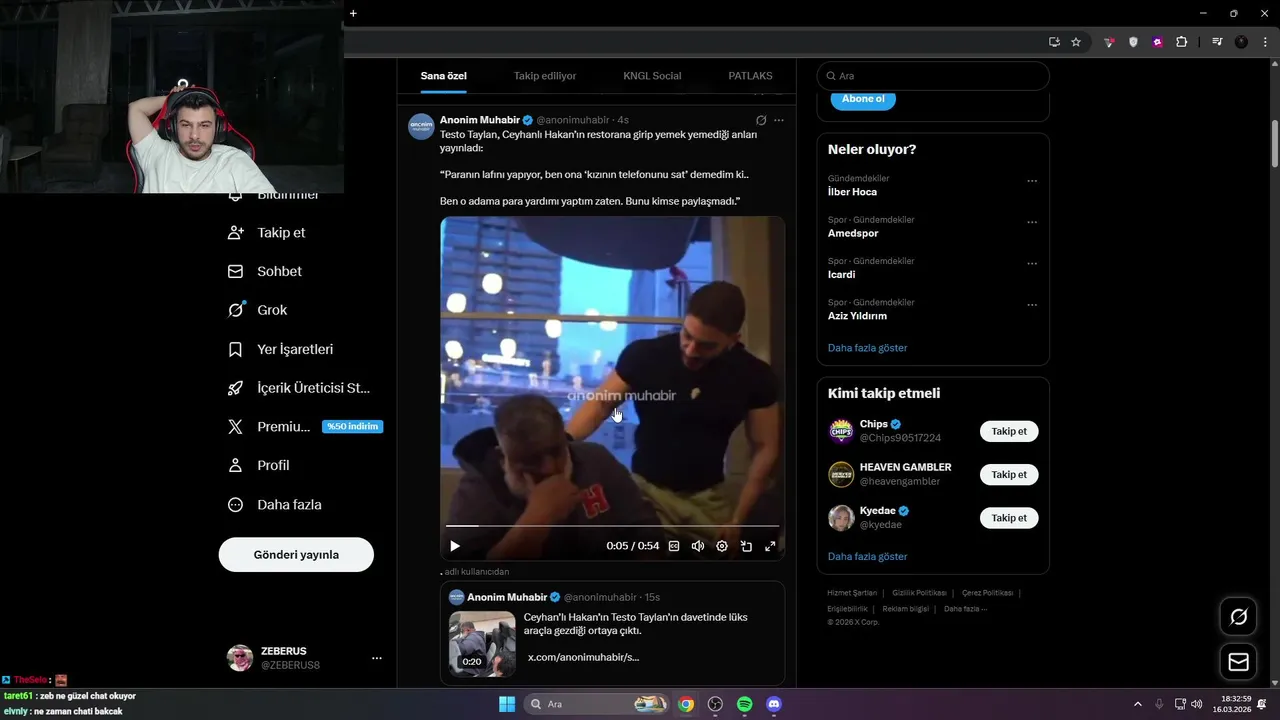Click install app icon in address bar

pyautogui.click(x=1054, y=42)
